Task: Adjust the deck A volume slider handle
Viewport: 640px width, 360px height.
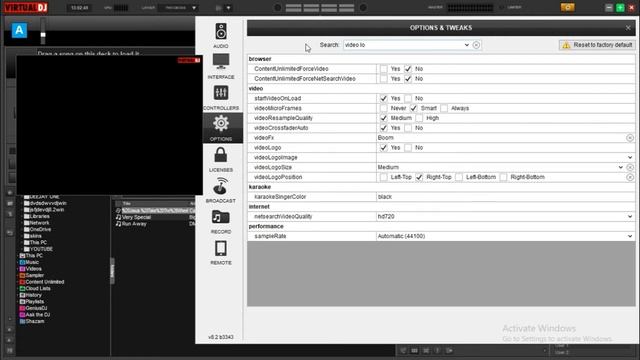Action: 43,35
